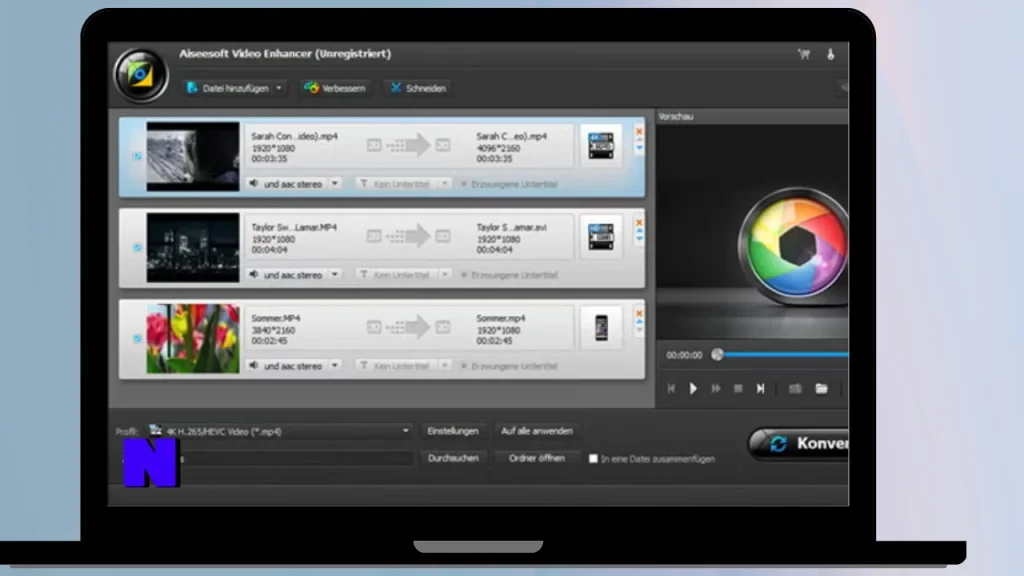Click output name Sommer.mp4
This screenshot has width=1024, height=576.
click(501, 318)
